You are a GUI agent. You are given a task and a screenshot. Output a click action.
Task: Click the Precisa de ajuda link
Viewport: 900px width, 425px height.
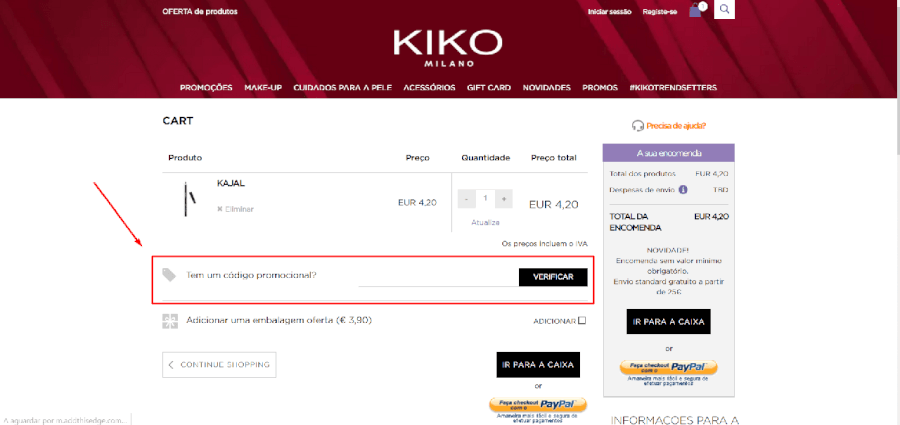point(676,125)
